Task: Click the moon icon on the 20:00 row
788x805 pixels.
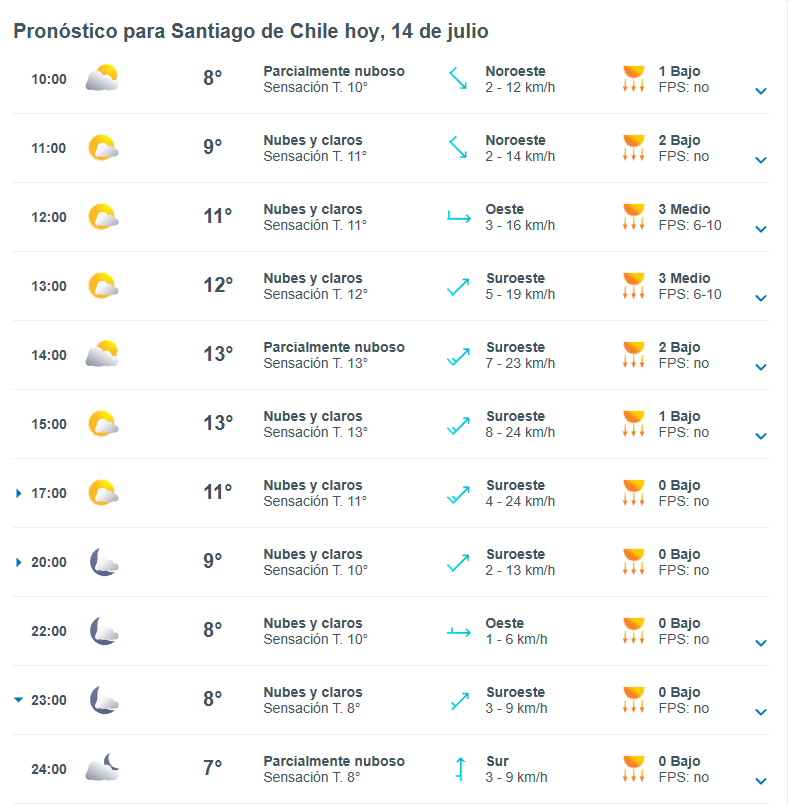Action: (x=103, y=562)
